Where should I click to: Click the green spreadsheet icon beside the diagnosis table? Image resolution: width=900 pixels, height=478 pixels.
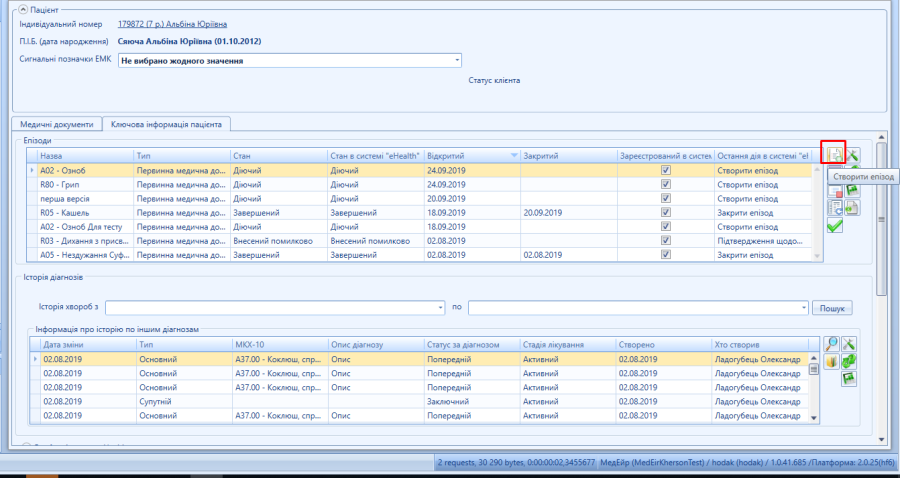(x=849, y=379)
